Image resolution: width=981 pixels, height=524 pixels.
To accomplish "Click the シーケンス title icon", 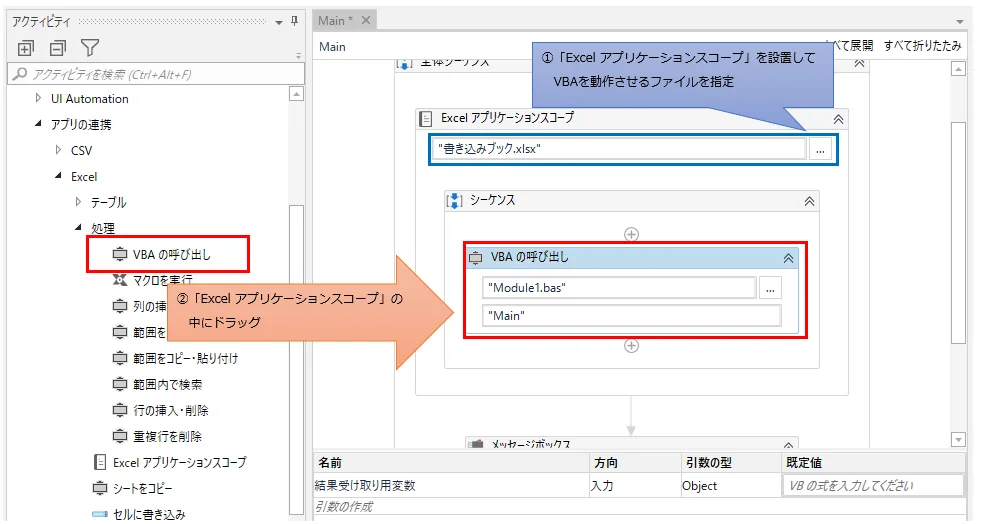I will 454,201.
